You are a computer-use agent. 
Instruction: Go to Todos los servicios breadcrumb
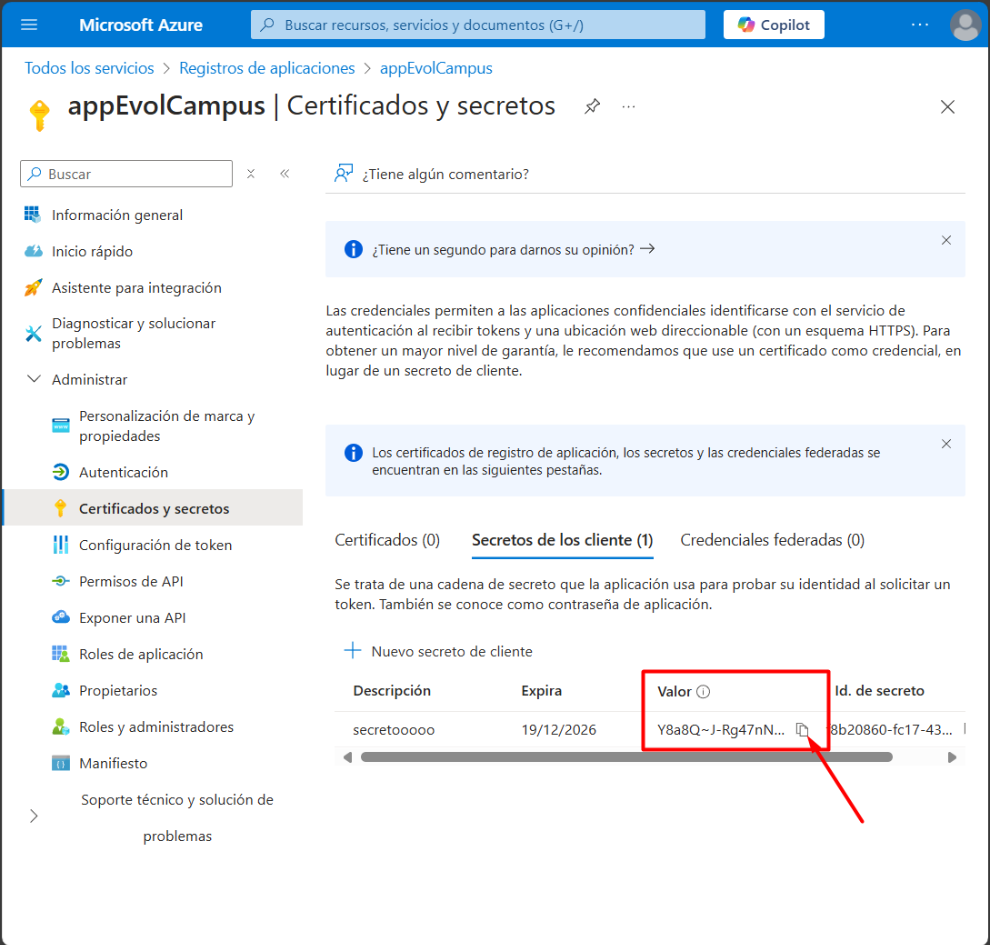89,68
